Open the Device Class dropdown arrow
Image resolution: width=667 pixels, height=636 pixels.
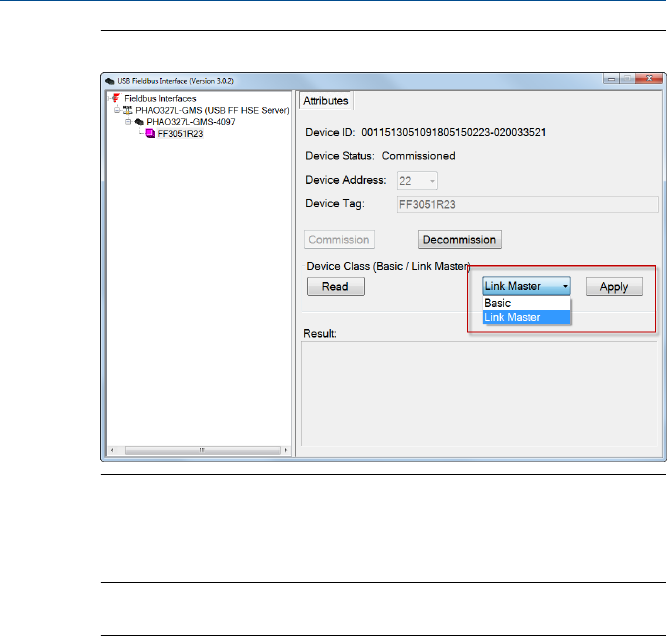pyautogui.click(x=565, y=286)
